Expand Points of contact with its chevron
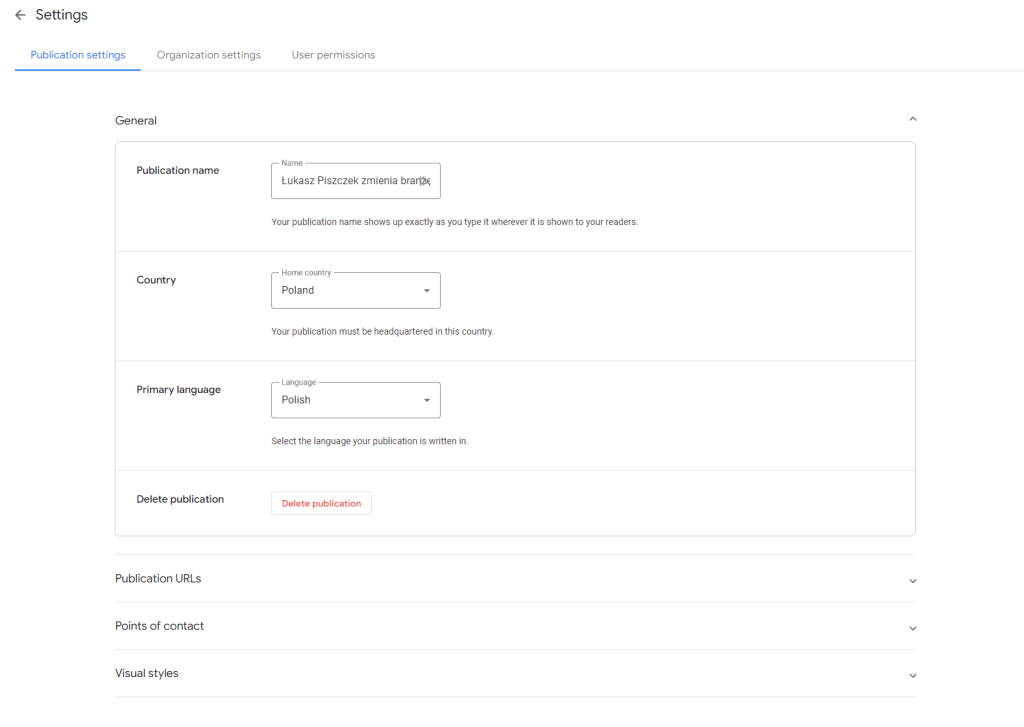 [x=912, y=628]
